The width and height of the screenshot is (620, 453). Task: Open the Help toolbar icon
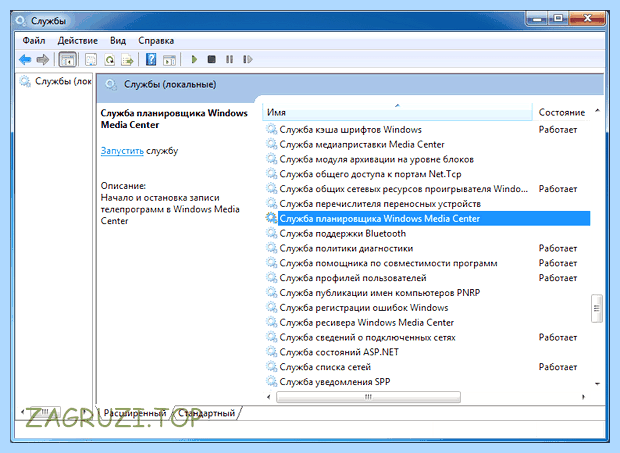pos(151,60)
